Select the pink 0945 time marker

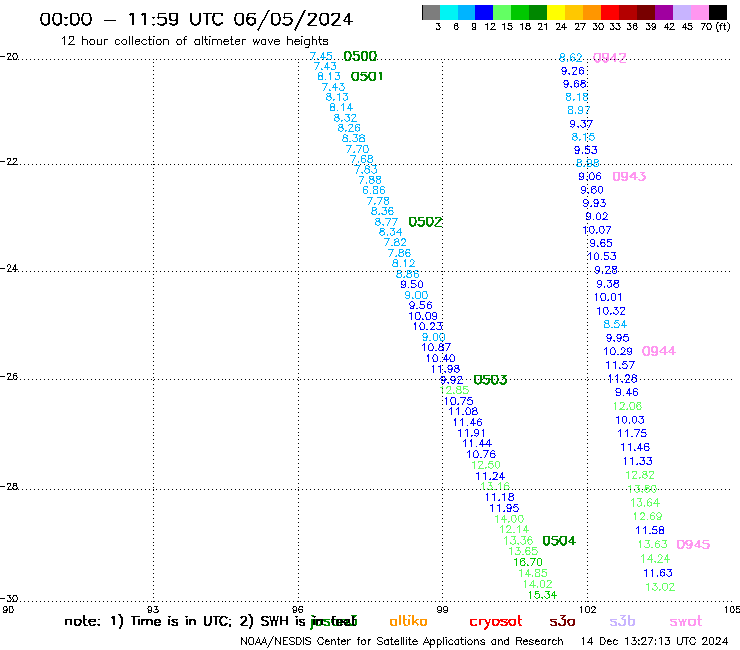coord(693,545)
